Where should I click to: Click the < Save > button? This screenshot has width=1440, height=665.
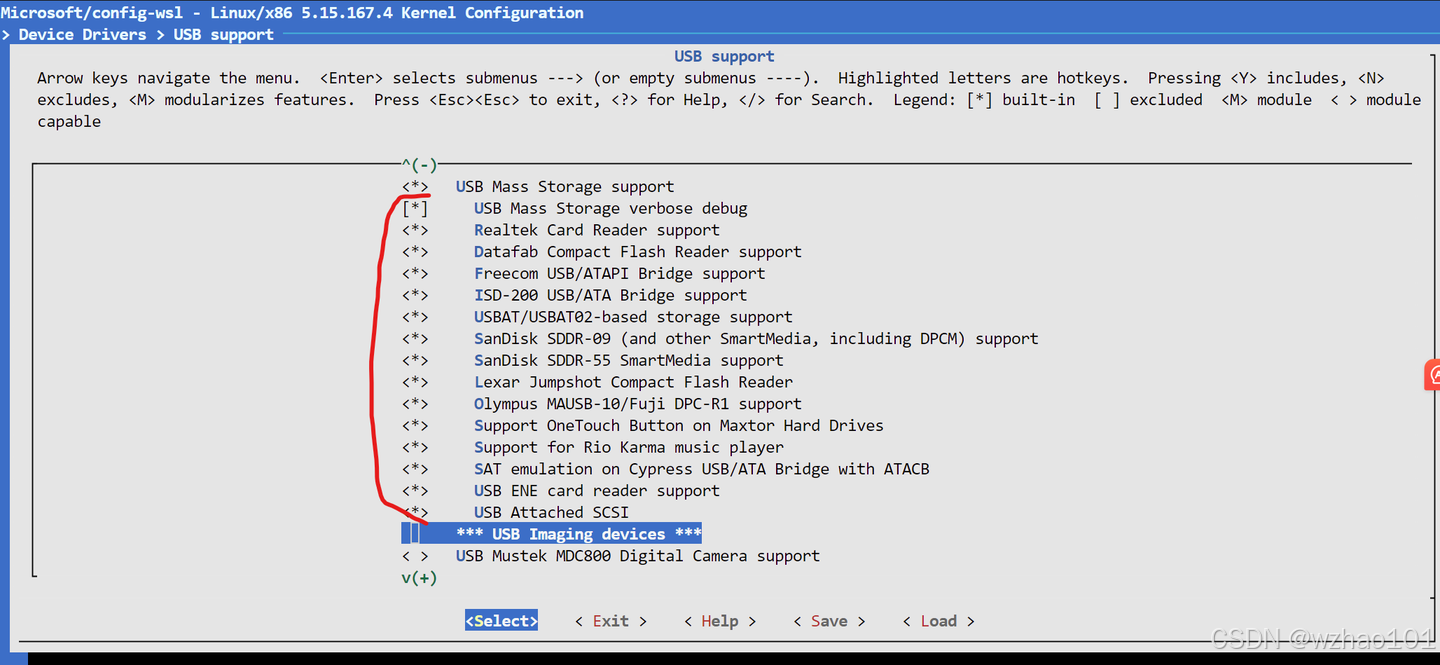pos(829,621)
